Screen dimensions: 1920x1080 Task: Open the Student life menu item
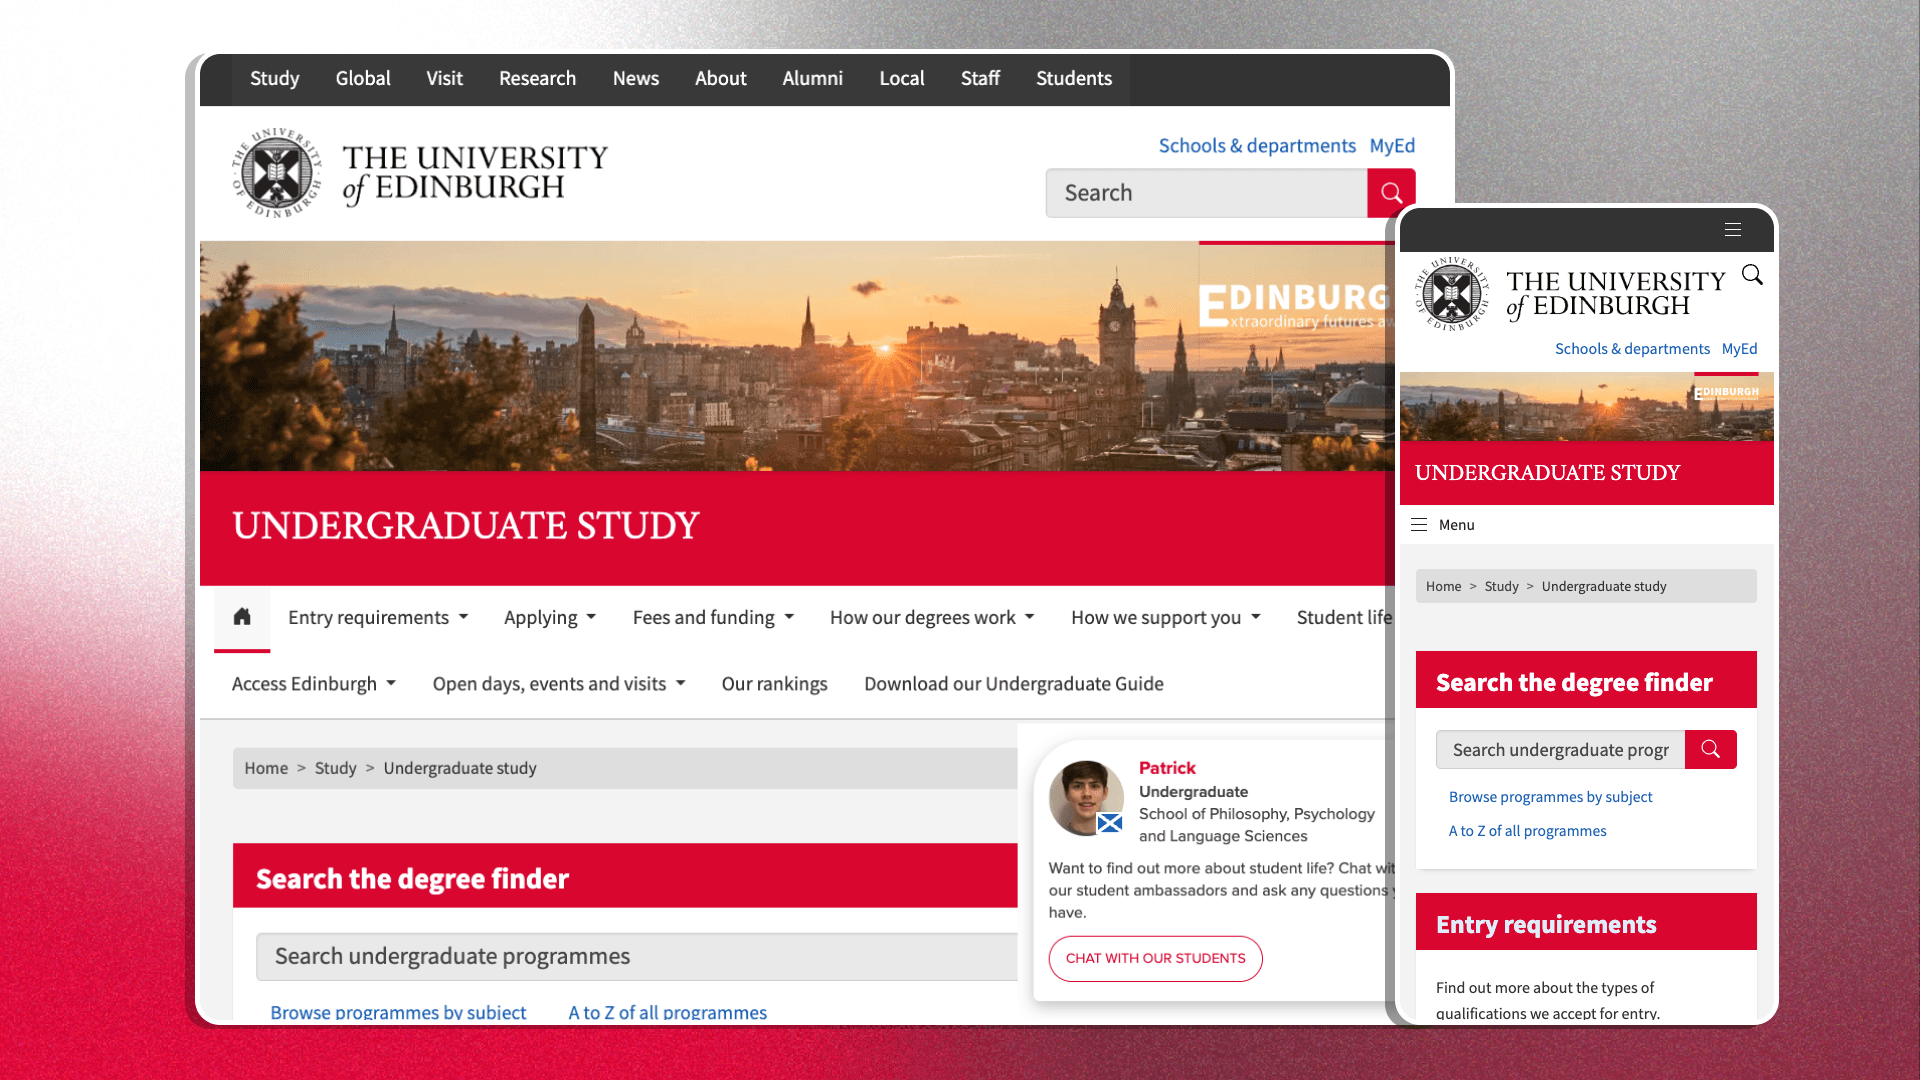[x=1344, y=618]
